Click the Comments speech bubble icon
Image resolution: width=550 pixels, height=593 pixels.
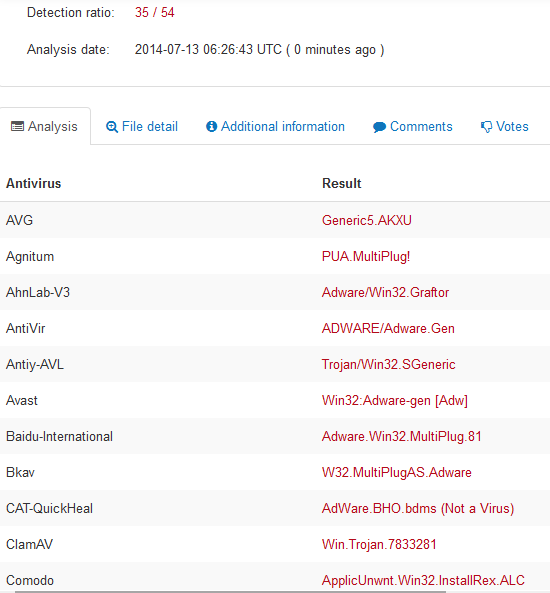[379, 127]
